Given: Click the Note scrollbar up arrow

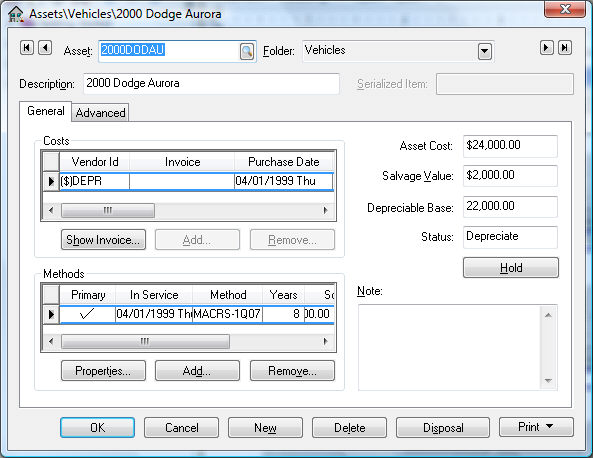Looking at the screenshot, I should (x=548, y=315).
